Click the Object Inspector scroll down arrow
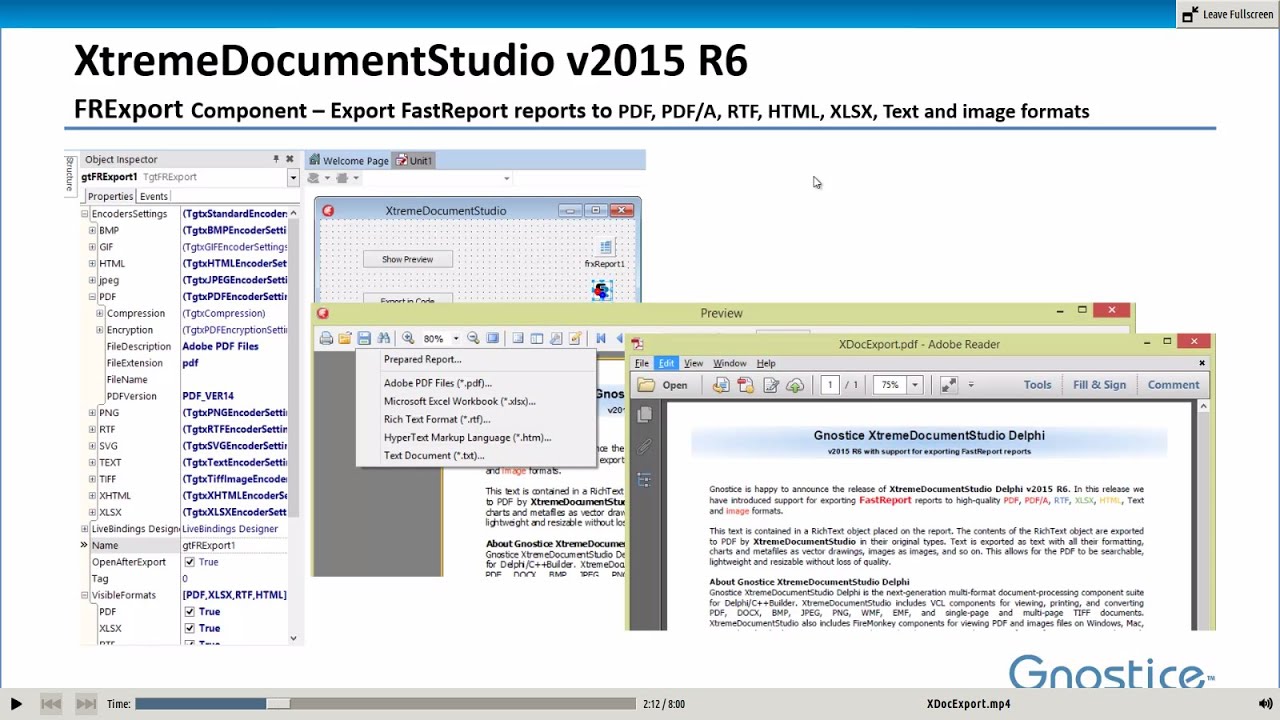 [x=293, y=637]
